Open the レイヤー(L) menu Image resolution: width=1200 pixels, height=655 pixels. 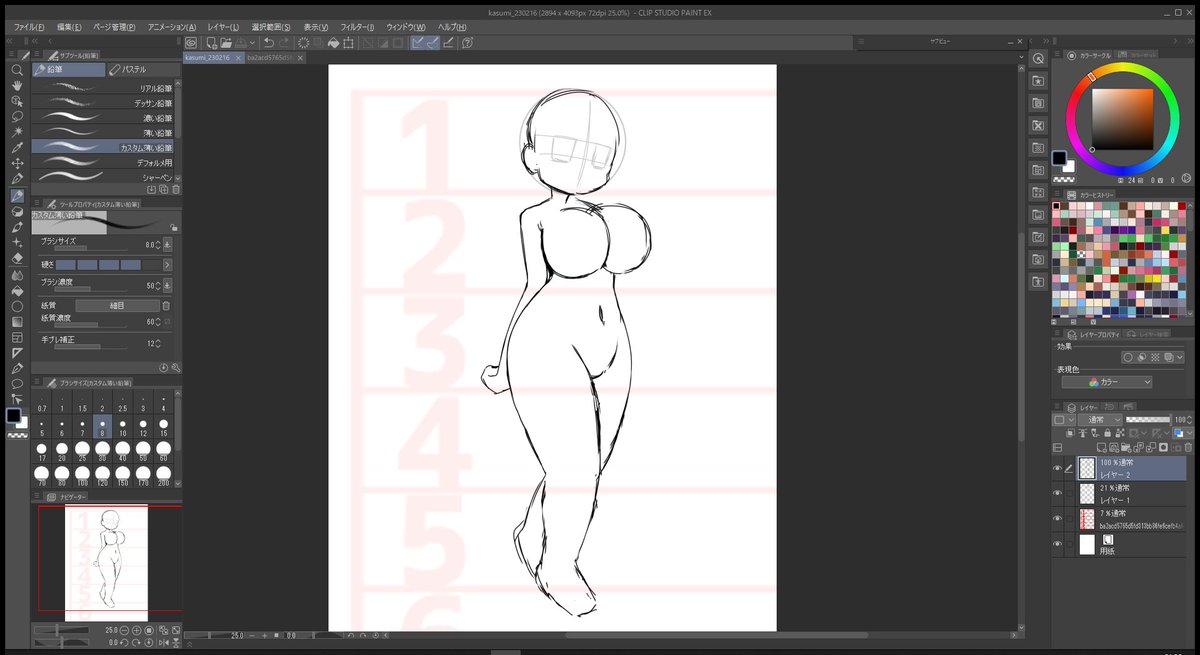click(x=223, y=26)
